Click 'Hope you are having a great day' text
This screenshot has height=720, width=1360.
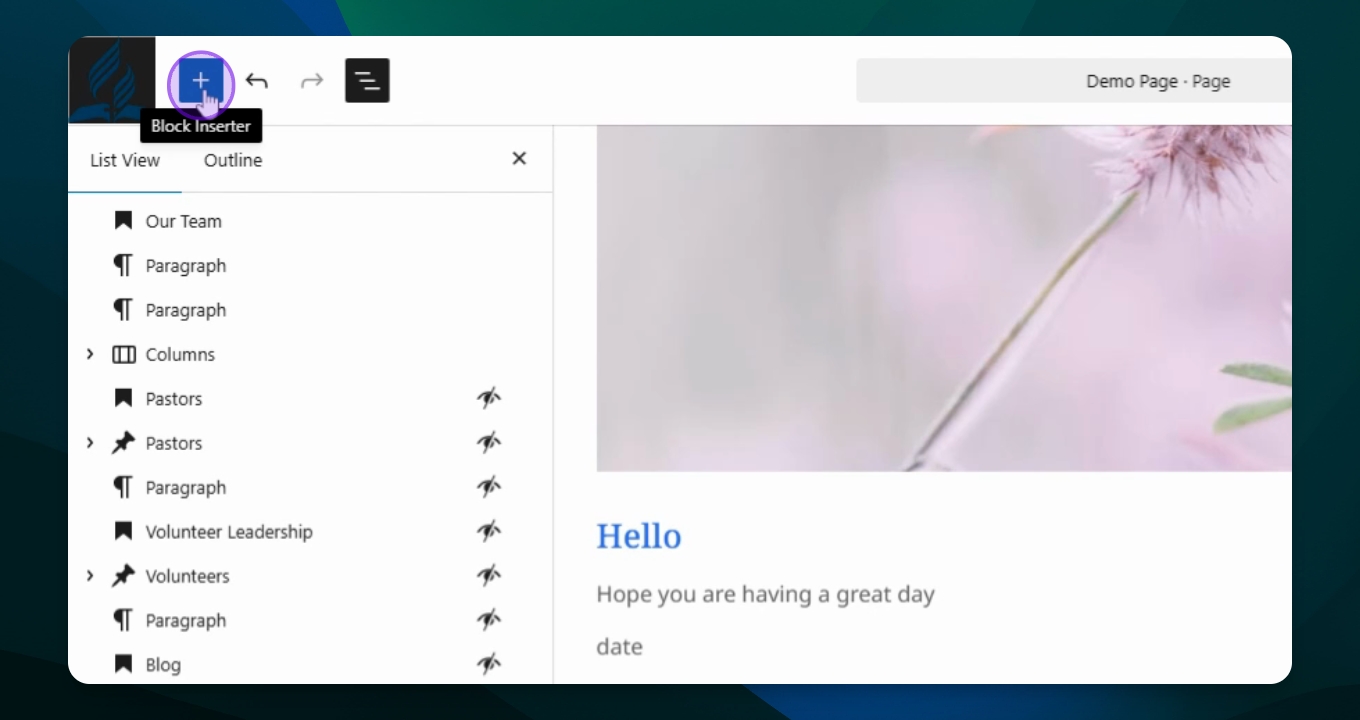(765, 594)
